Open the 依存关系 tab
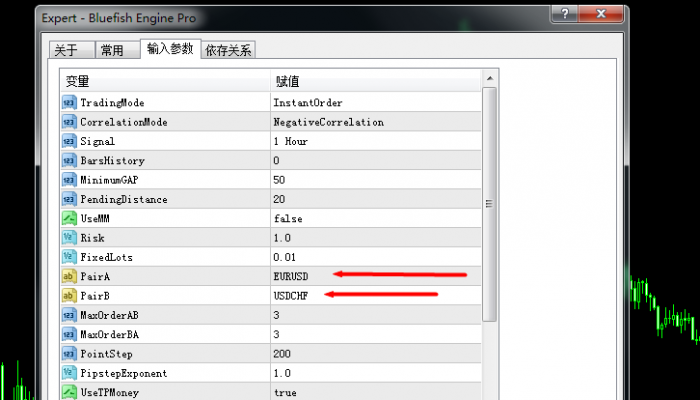Image resolution: width=700 pixels, height=400 pixels. tap(228, 50)
